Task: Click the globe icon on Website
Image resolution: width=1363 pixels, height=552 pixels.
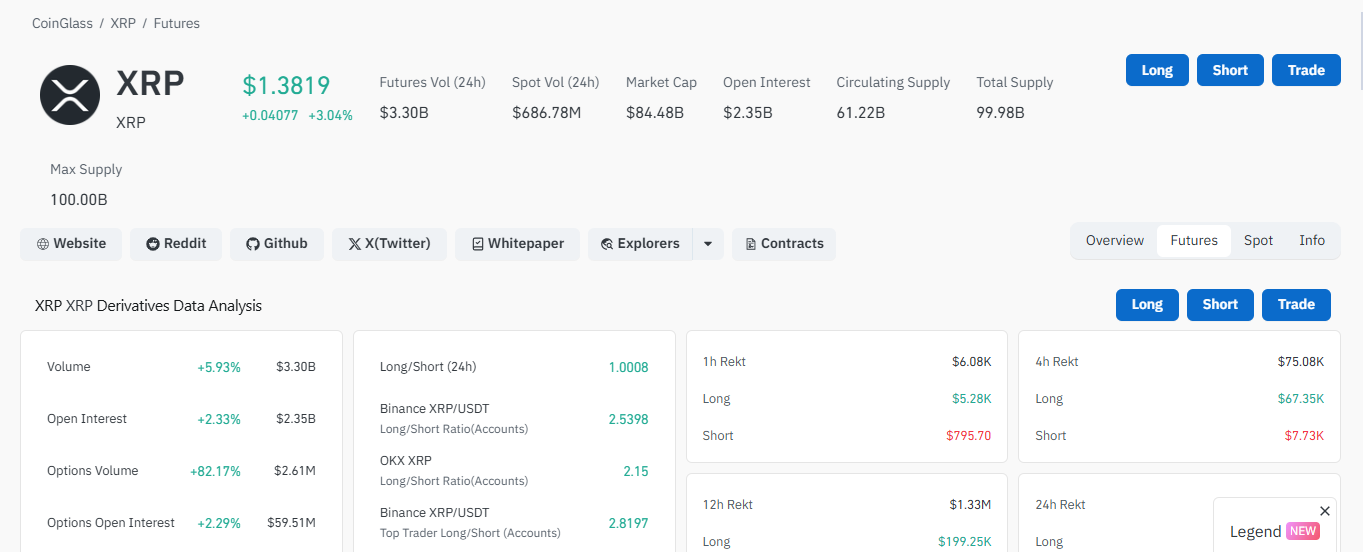Action: [43, 244]
